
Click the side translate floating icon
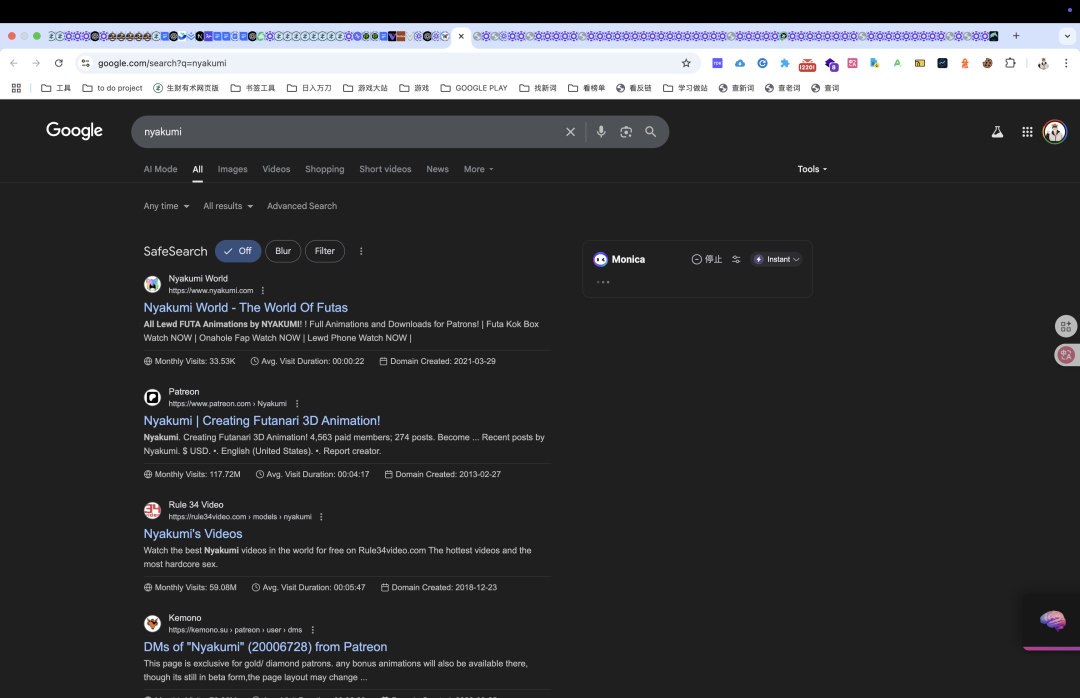[x=1066, y=354]
